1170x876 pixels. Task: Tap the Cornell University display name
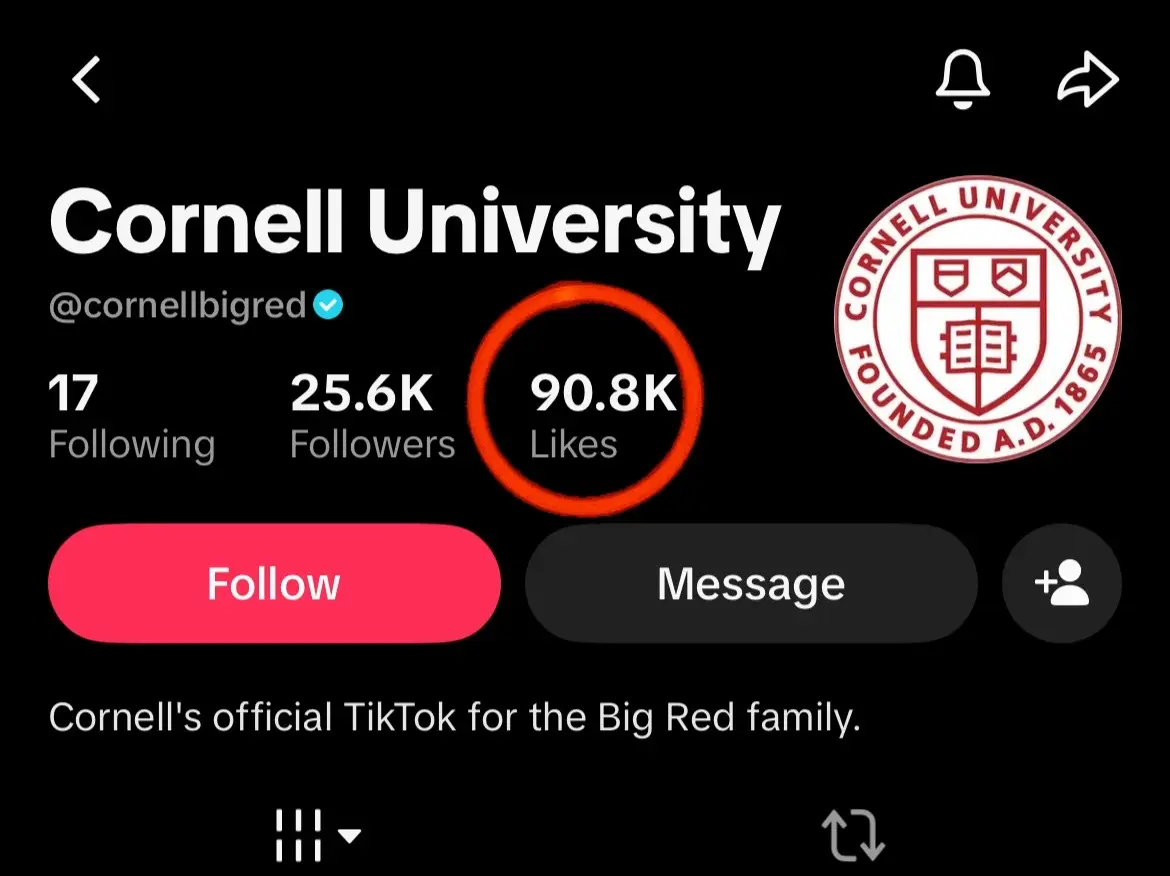pyautogui.click(x=415, y=221)
